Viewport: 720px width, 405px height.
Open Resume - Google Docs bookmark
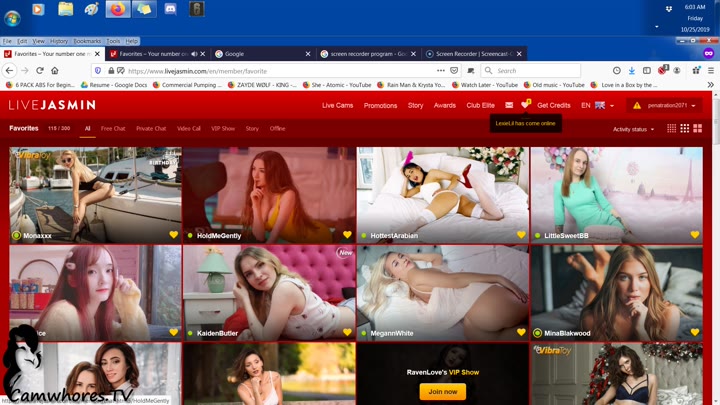114,85
